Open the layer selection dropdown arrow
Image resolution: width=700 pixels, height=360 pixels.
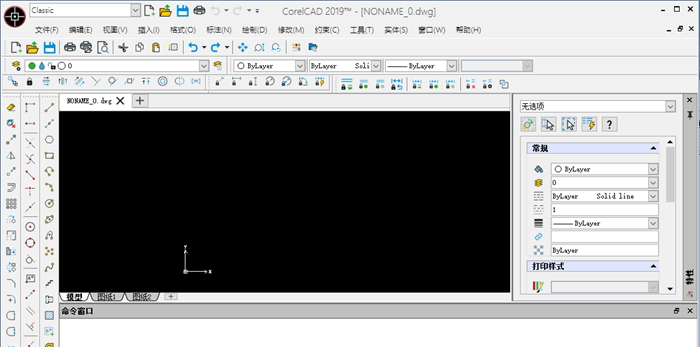204,66
